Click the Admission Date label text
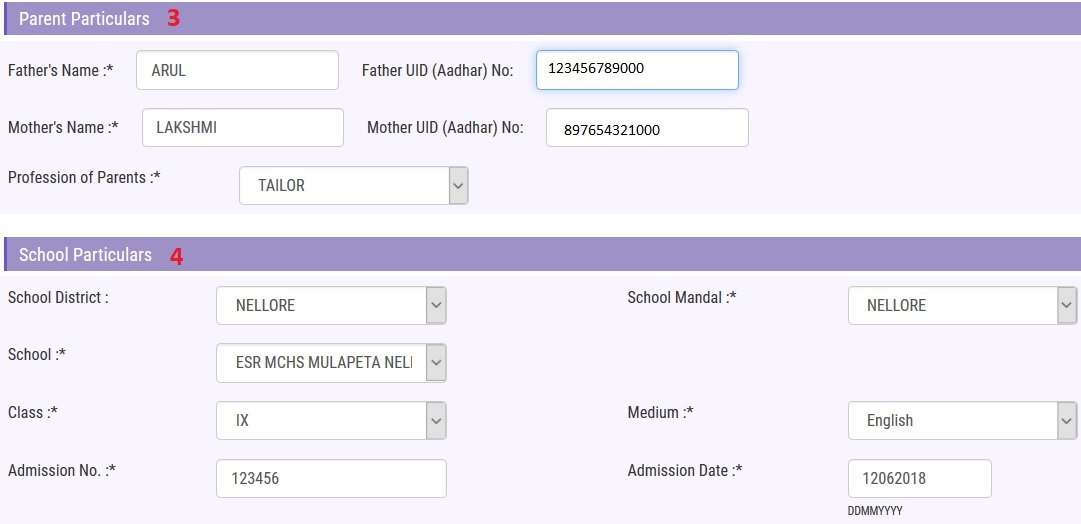 click(684, 470)
